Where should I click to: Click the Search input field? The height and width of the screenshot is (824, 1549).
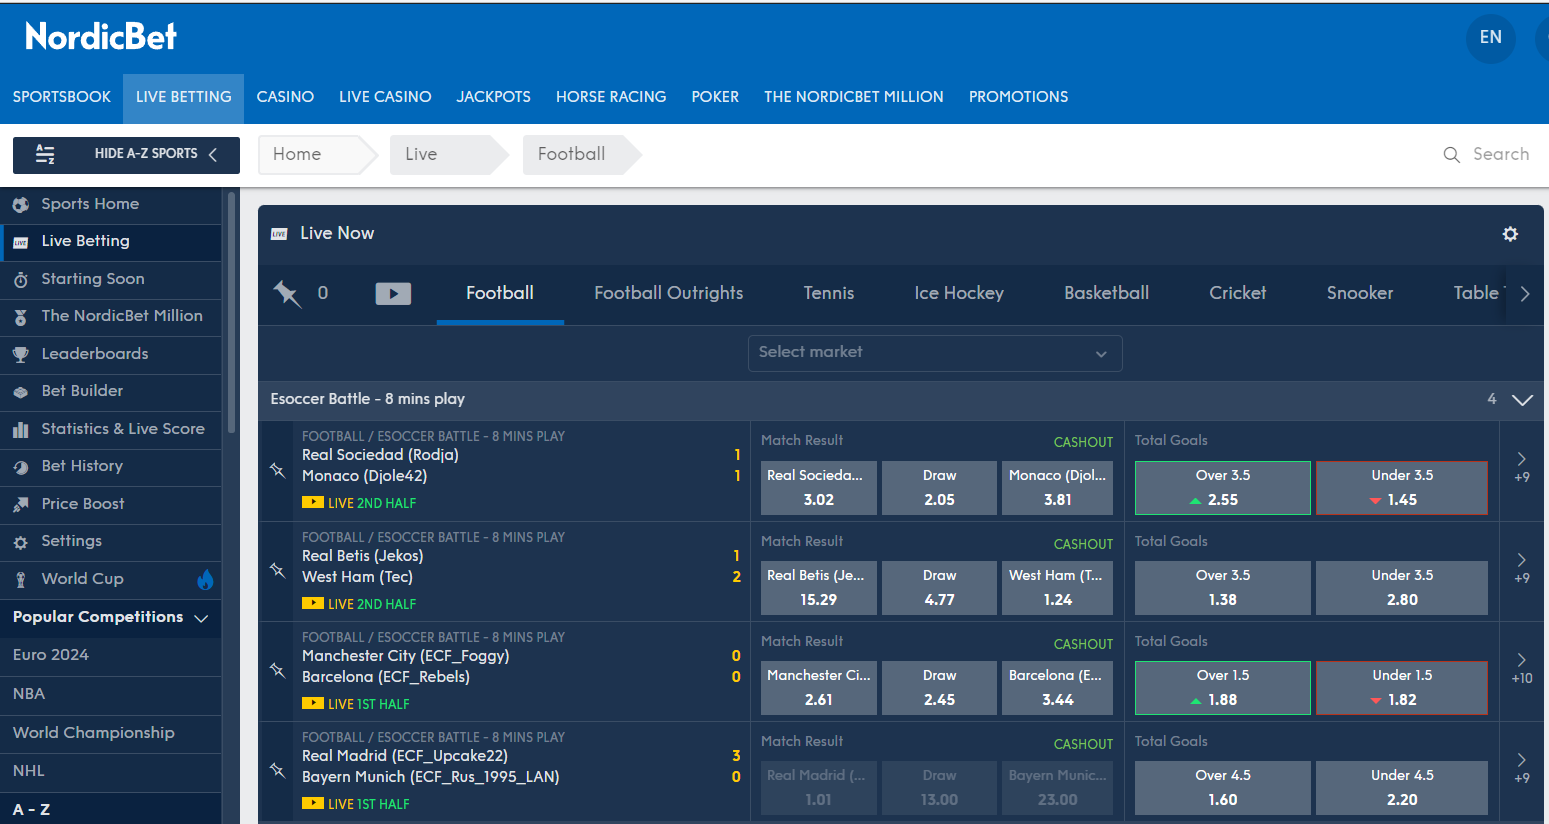click(x=1500, y=155)
